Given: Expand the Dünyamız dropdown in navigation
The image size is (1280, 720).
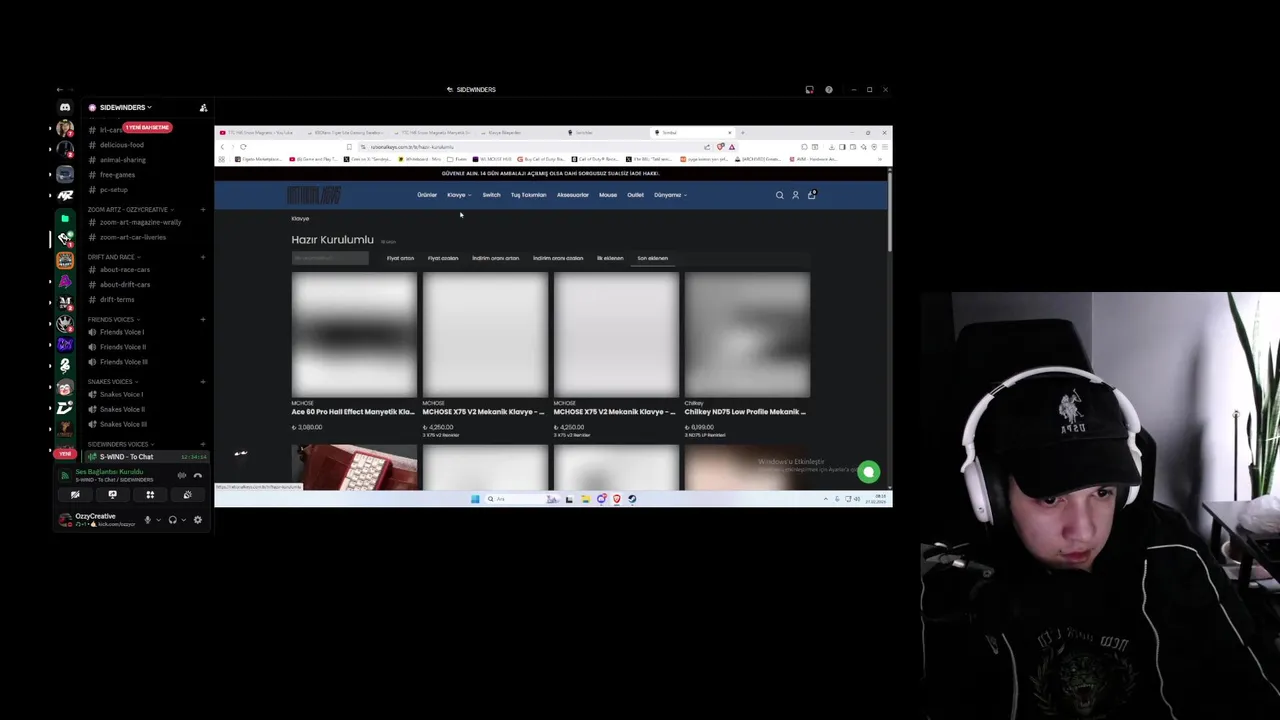Looking at the screenshot, I should pyautogui.click(x=670, y=195).
